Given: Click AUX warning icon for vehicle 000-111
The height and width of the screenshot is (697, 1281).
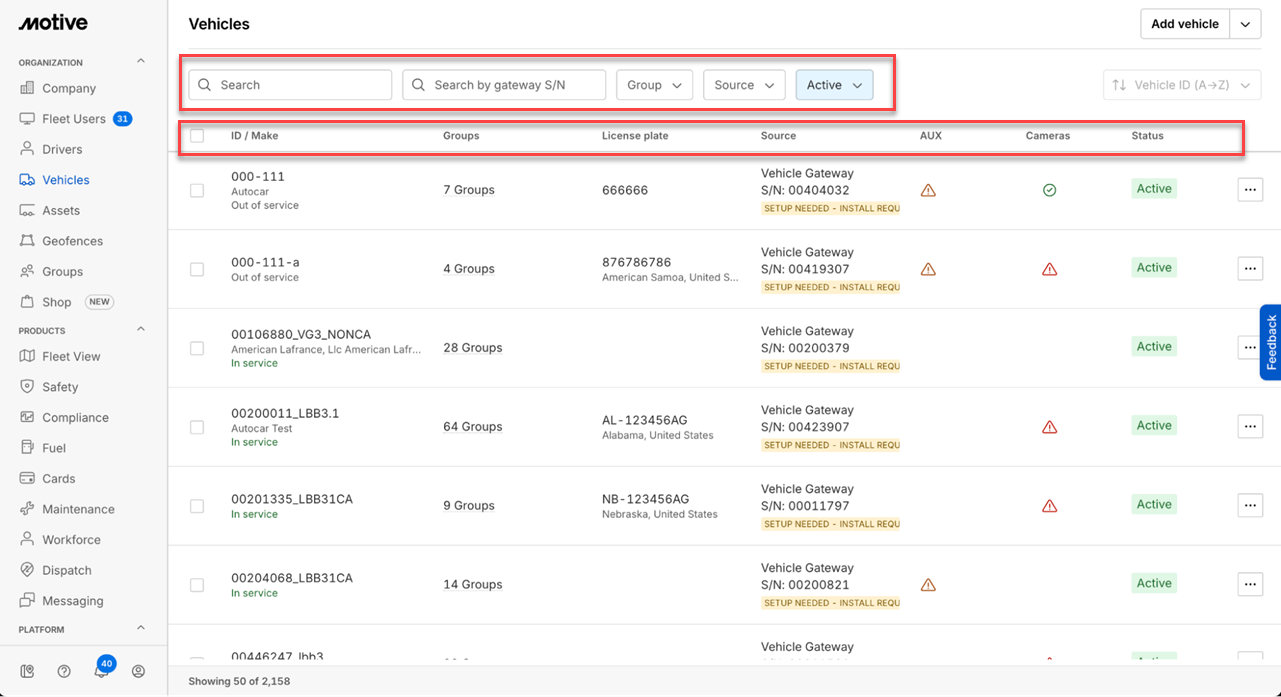Looking at the screenshot, I should pyautogui.click(x=928, y=190).
